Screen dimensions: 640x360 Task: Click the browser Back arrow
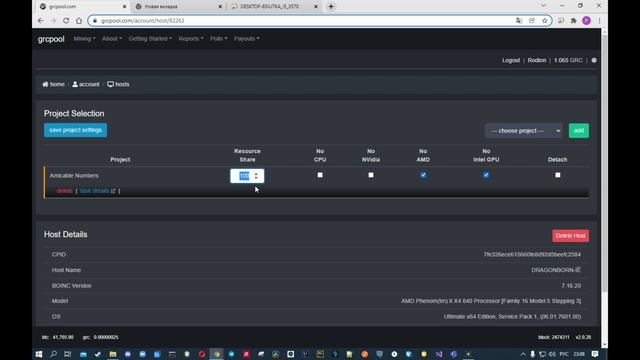[40, 20]
